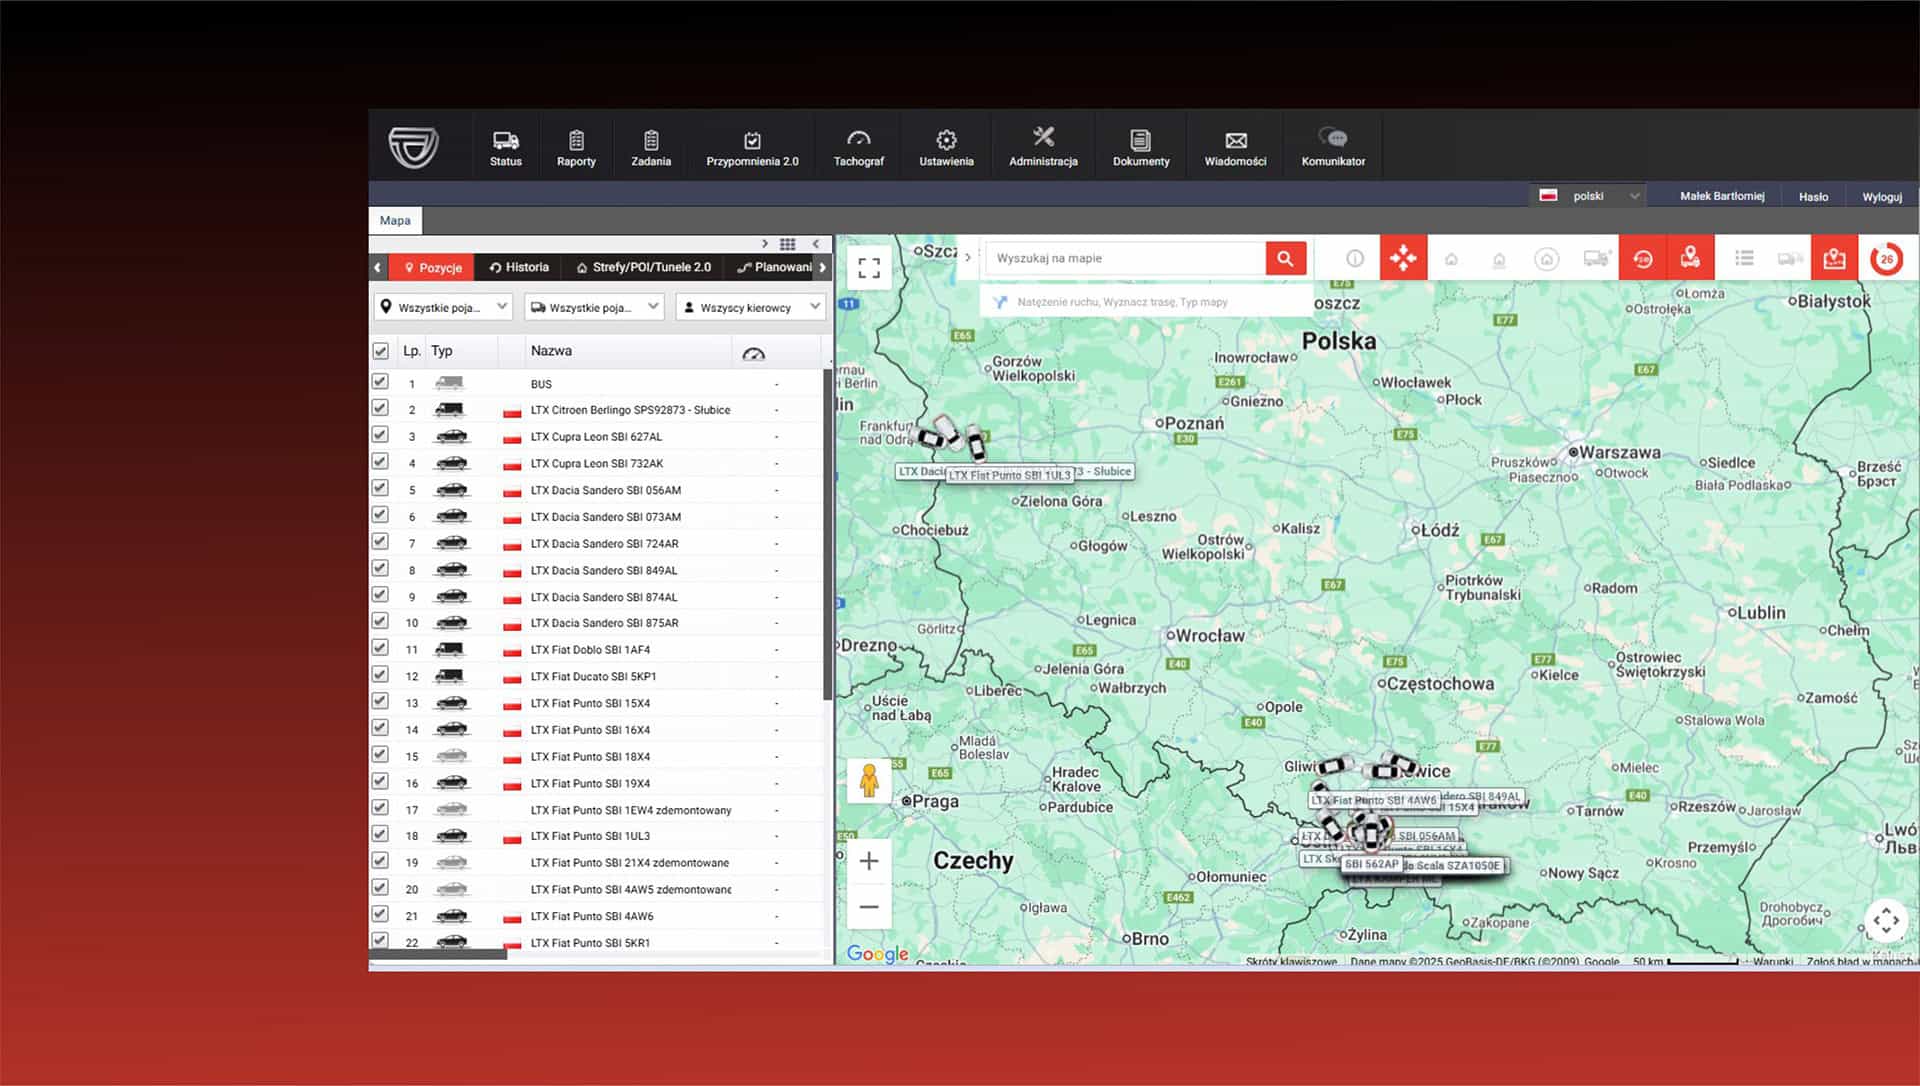Uncheck LTX Cupra Leon SBI 627AL

tap(381, 434)
